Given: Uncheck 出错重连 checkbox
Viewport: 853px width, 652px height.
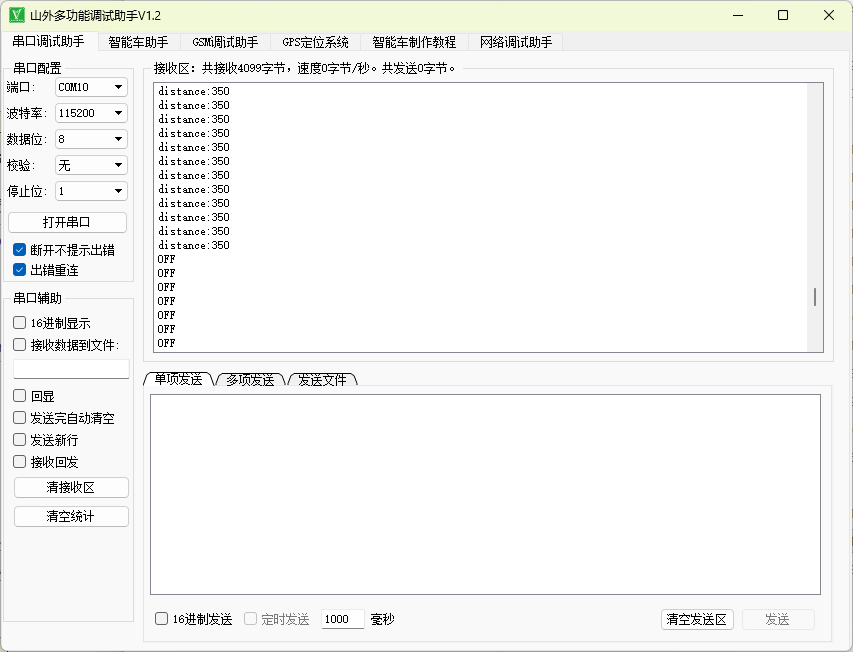Looking at the screenshot, I should tap(20, 270).
